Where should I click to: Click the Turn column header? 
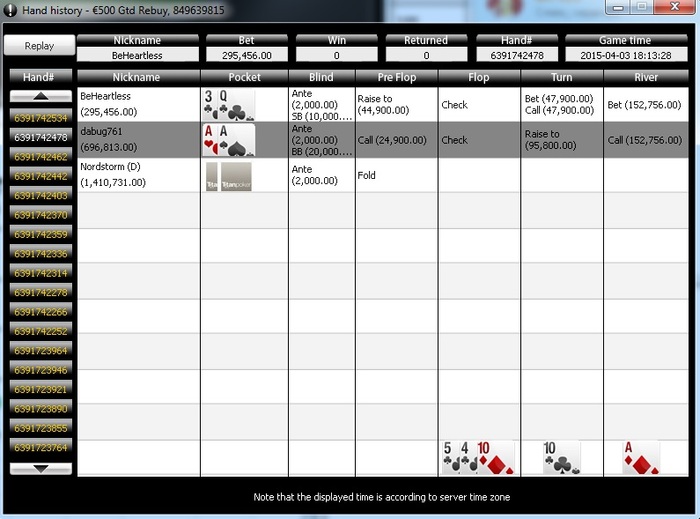click(562, 77)
